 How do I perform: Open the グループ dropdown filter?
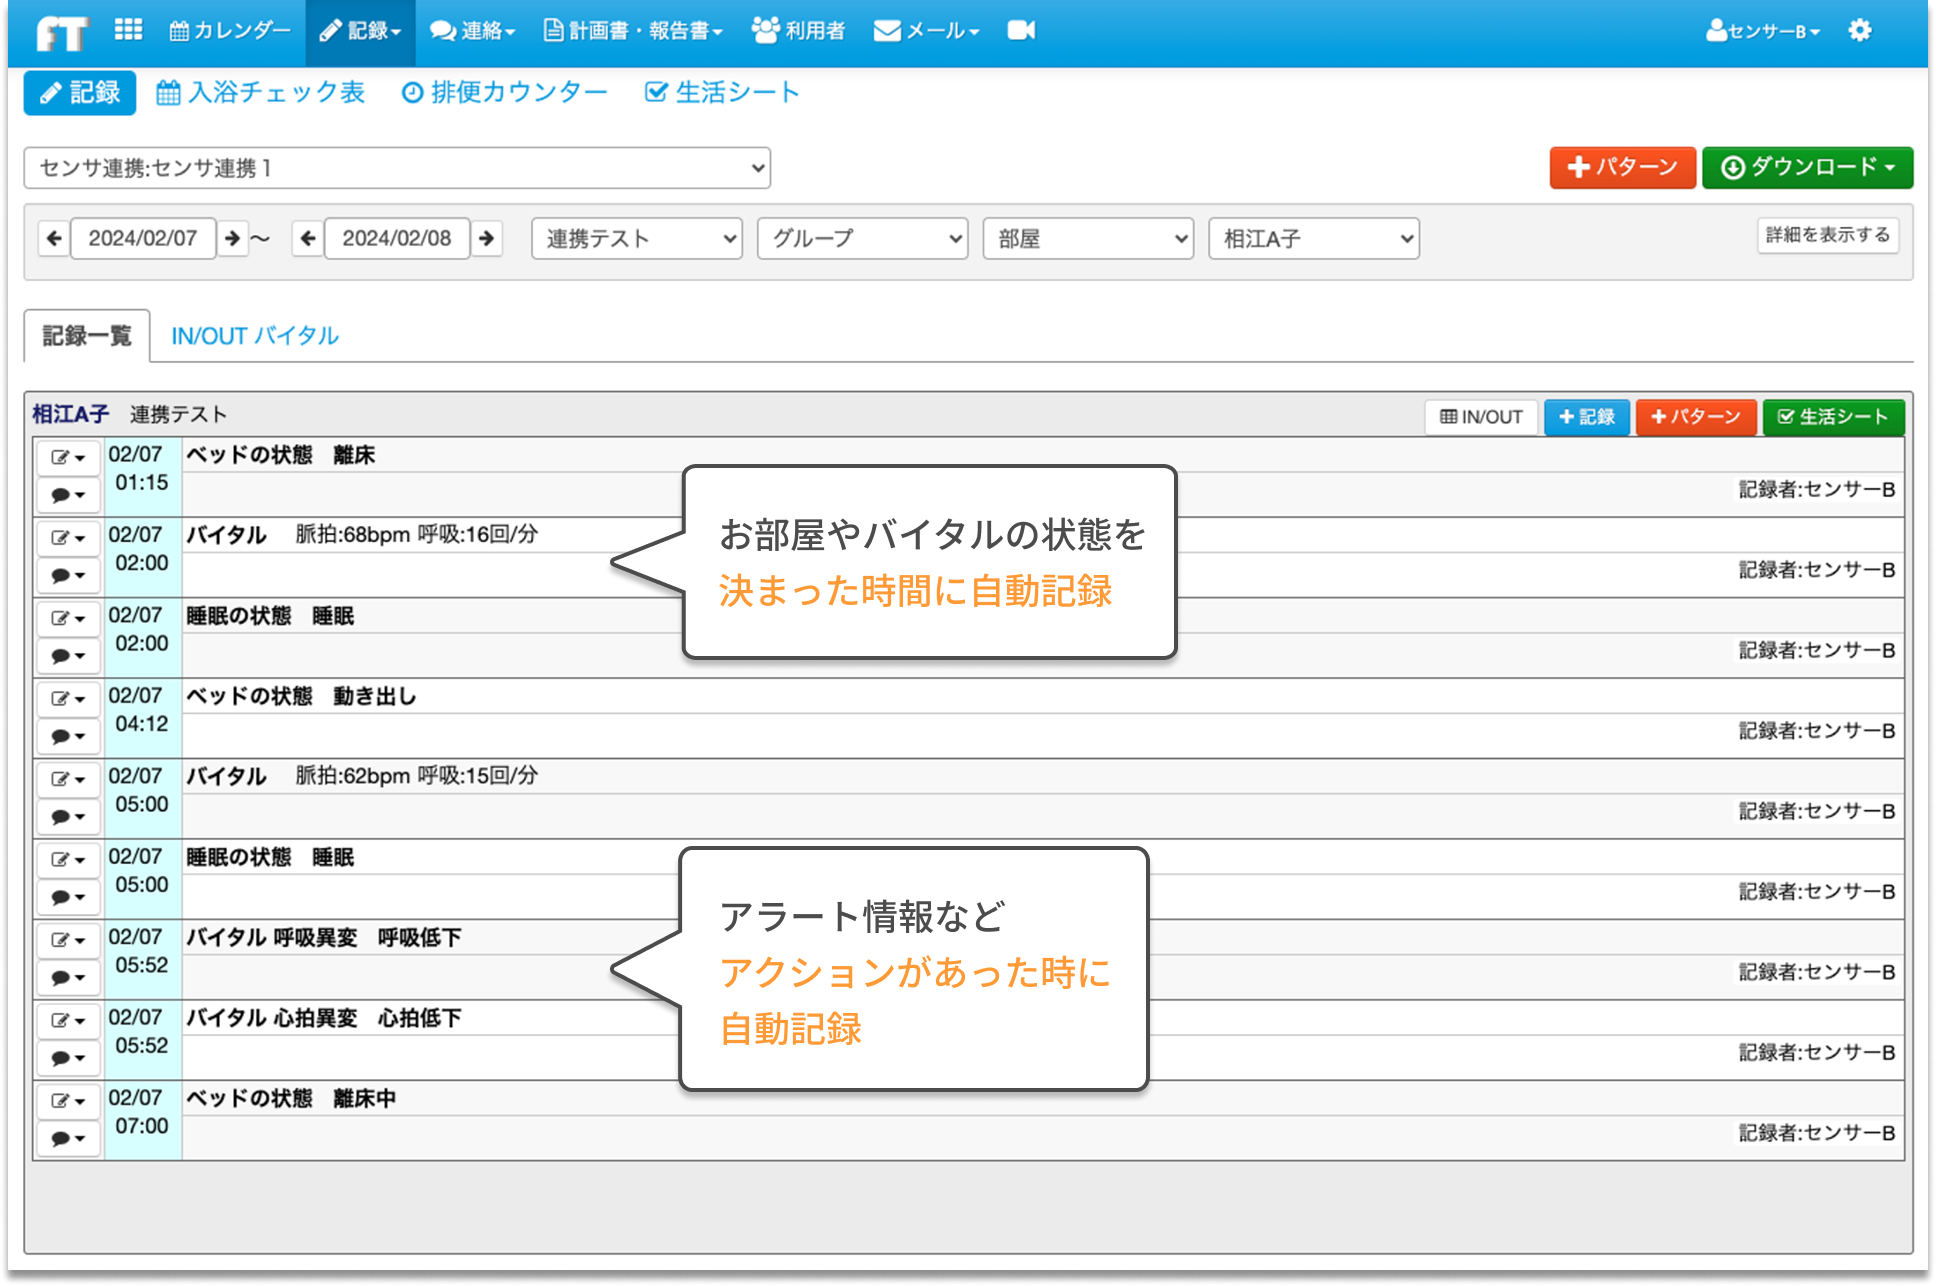(861, 238)
